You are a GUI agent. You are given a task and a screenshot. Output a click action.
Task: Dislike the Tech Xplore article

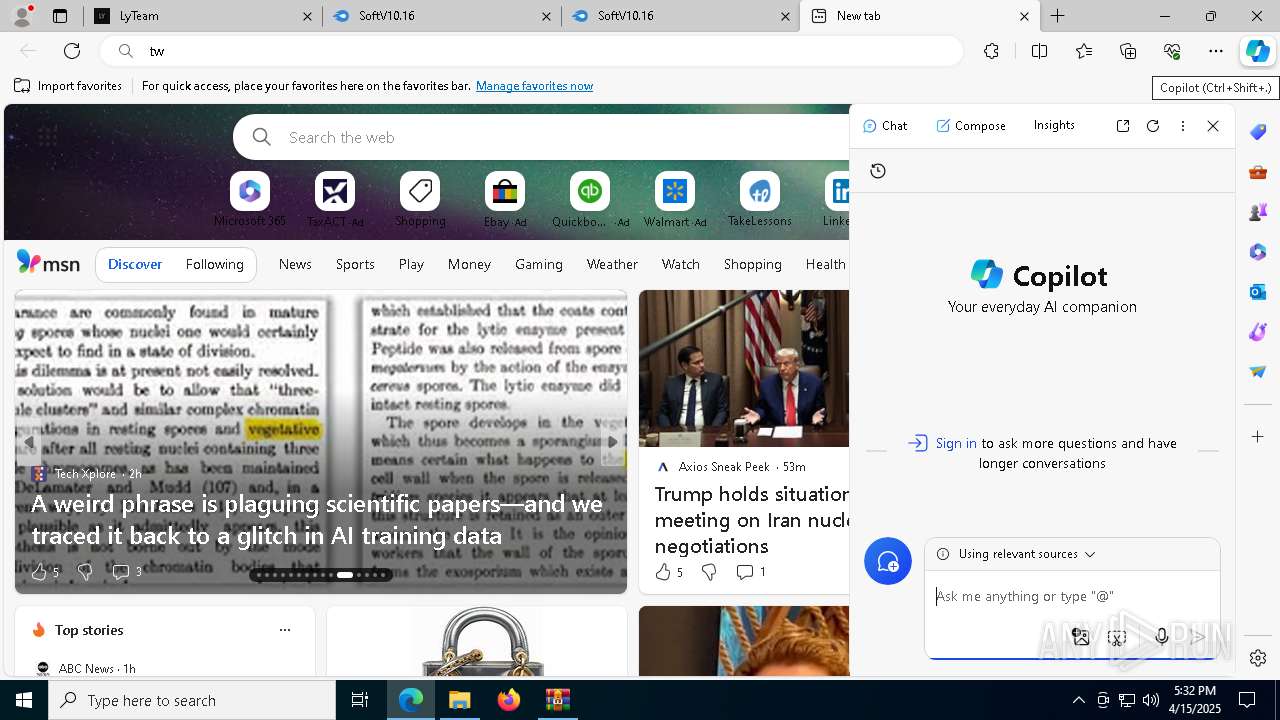click(85, 572)
